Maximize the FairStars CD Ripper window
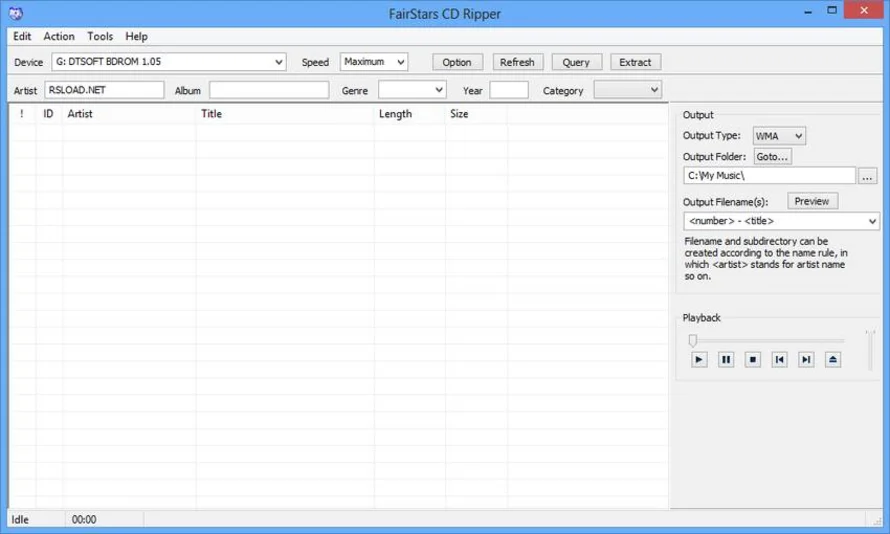 pyautogui.click(x=832, y=11)
